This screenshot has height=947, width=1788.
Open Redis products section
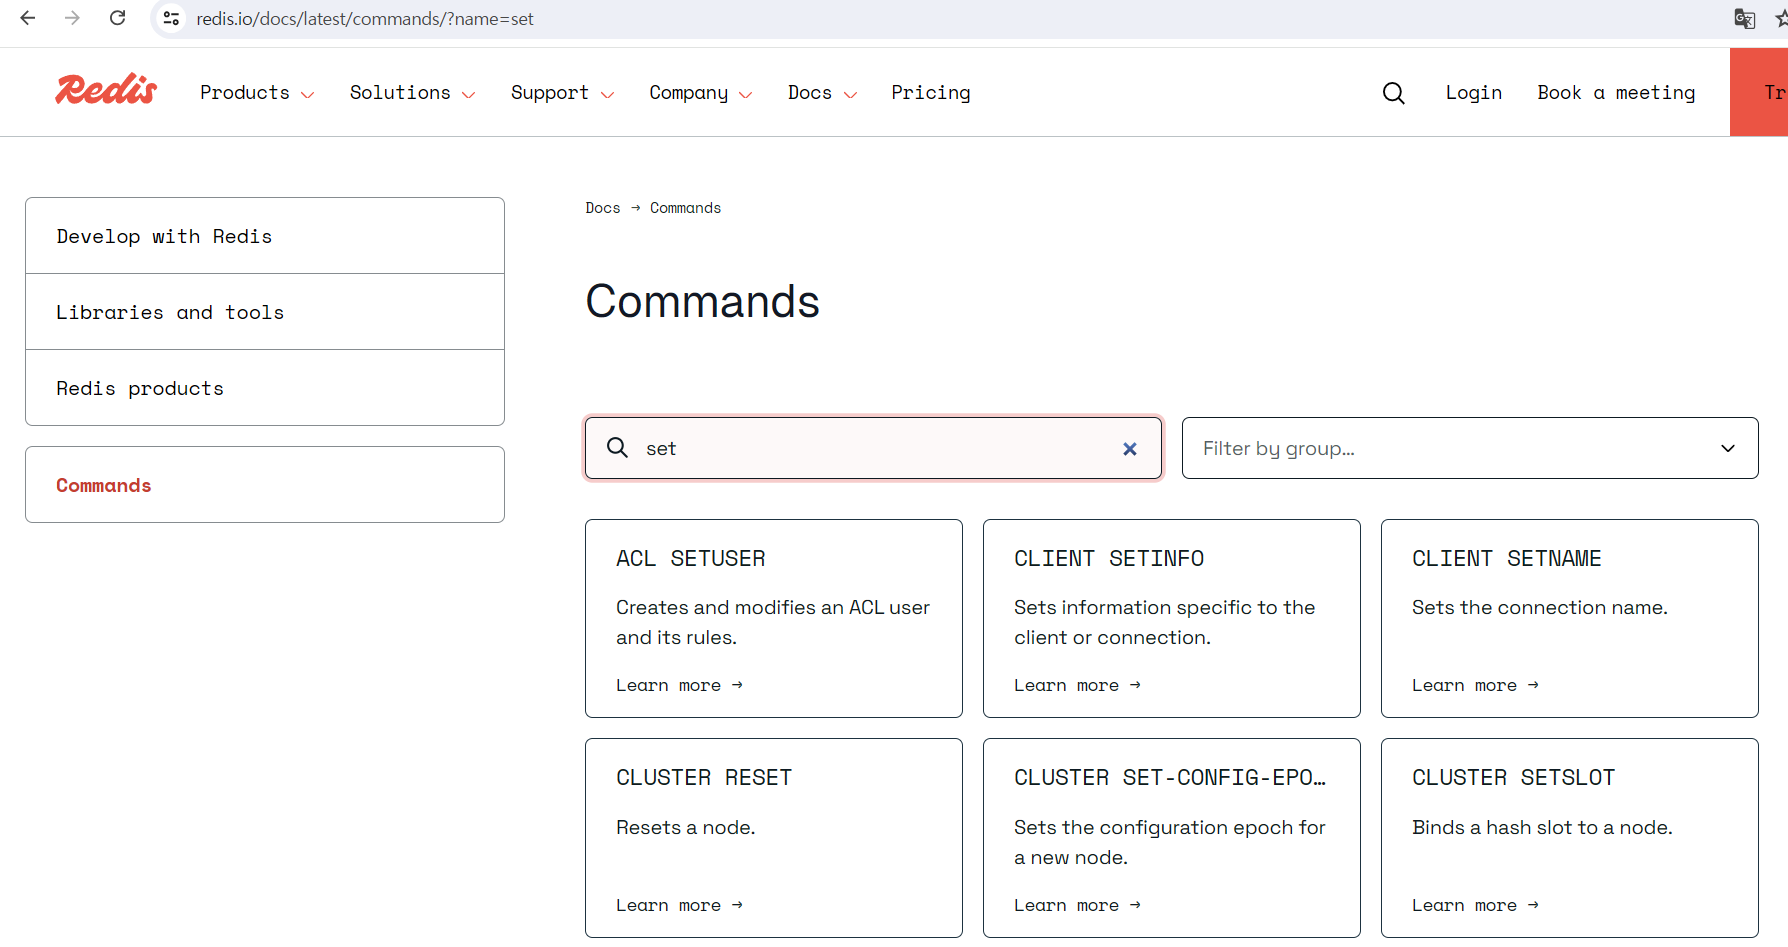pyautogui.click(x=265, y=388)
